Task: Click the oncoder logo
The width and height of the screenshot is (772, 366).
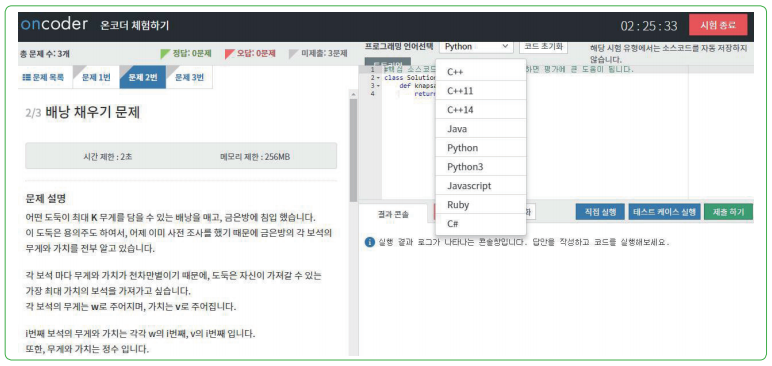Action: coord(55,25)
